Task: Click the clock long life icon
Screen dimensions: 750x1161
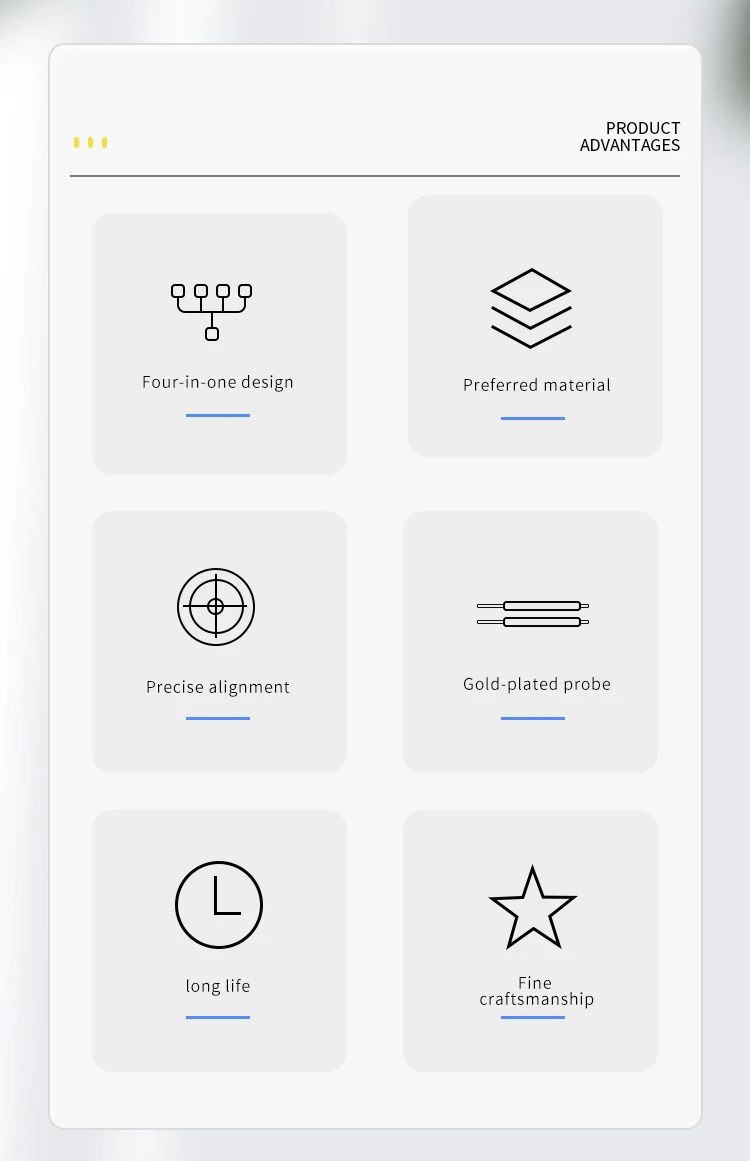Action: tap(219, 904)
